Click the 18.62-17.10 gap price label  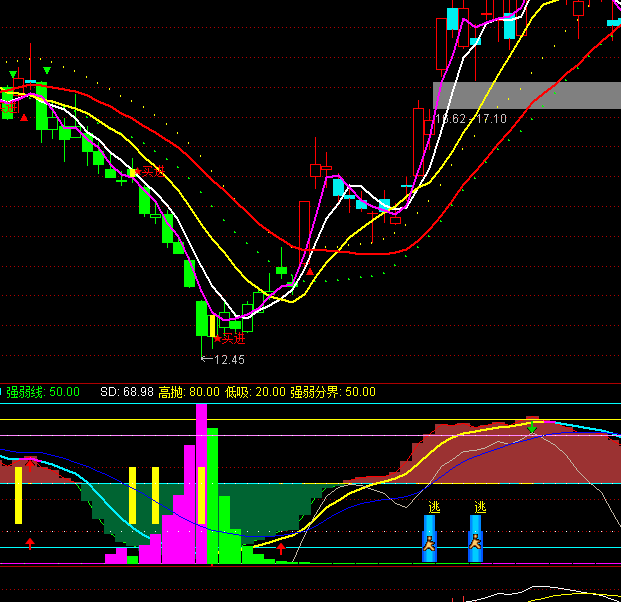tap(471, 119)
